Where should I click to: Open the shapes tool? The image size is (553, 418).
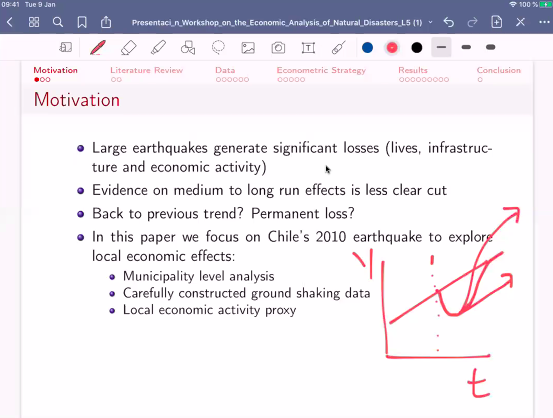(x=188, y=47)
